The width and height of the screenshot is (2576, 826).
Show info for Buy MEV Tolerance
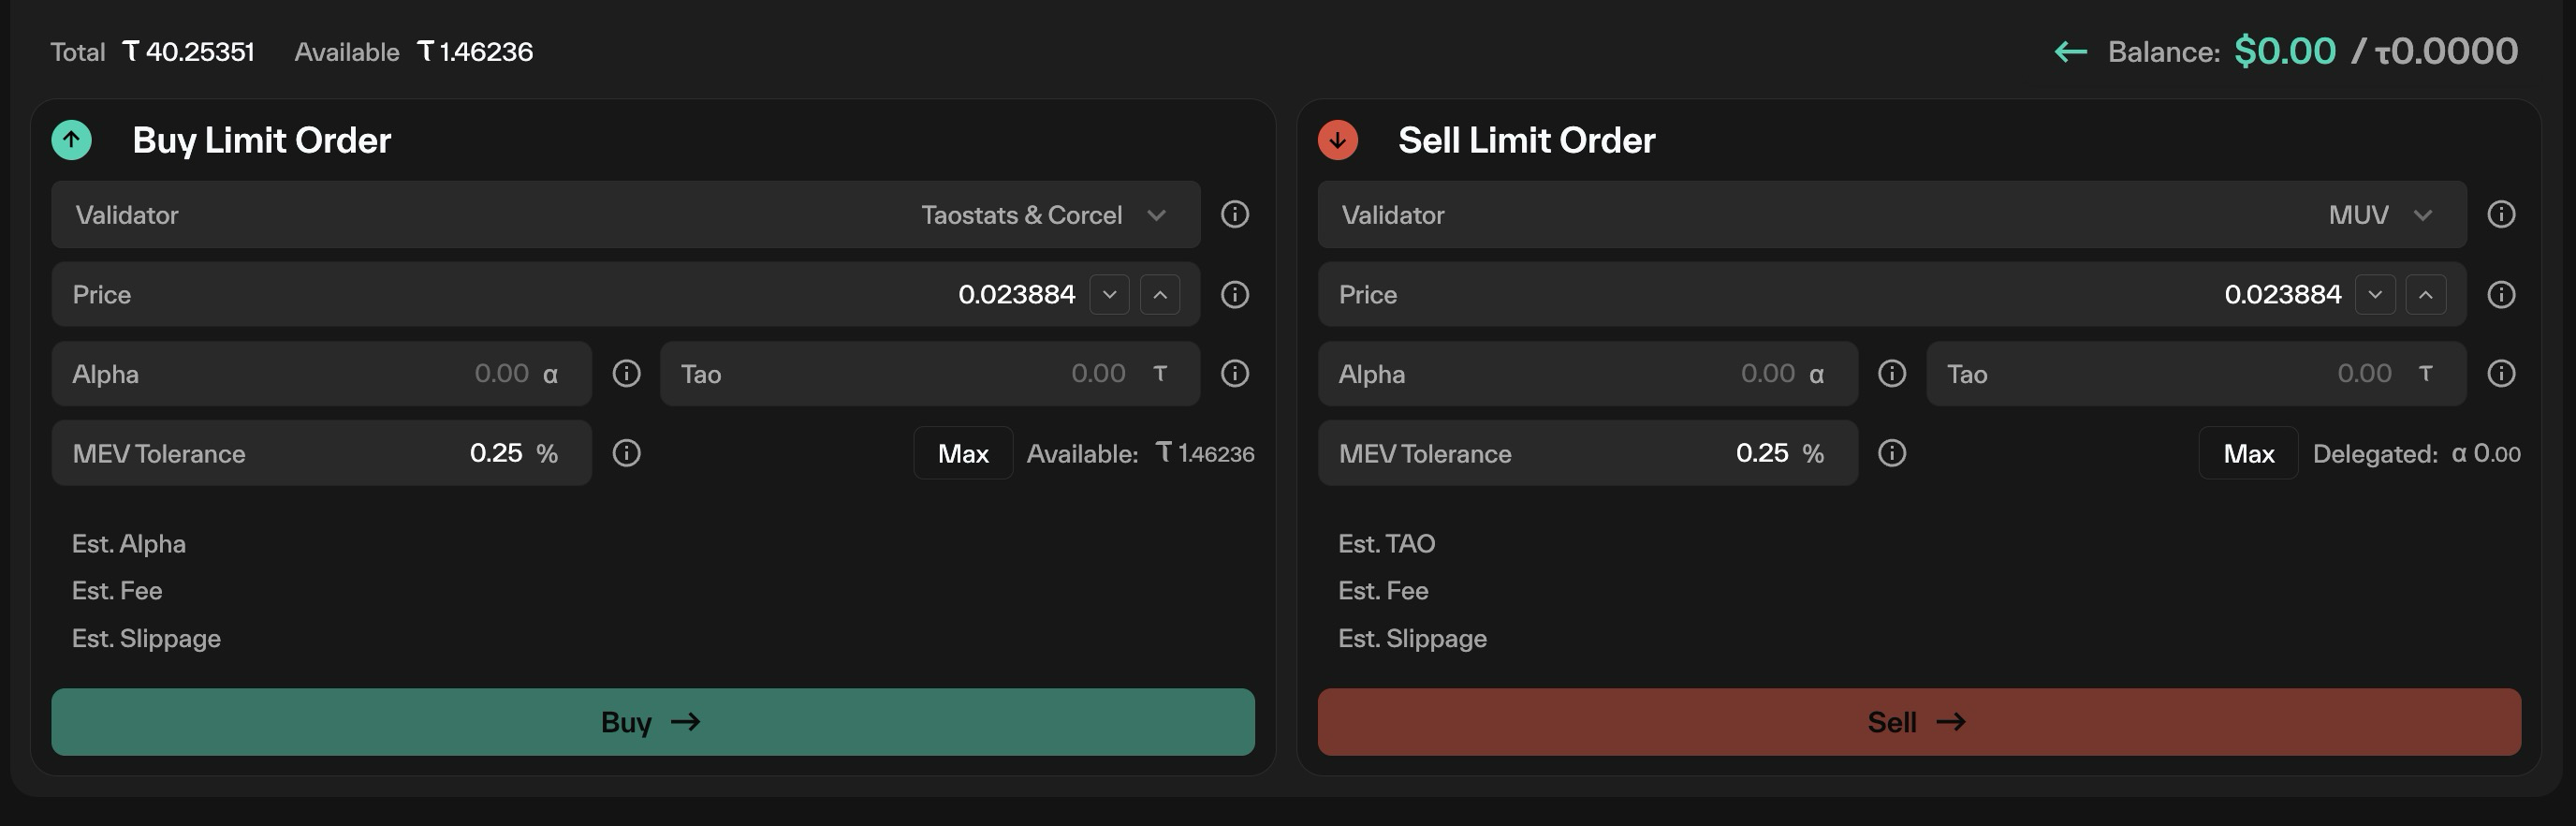click(627, 453)
